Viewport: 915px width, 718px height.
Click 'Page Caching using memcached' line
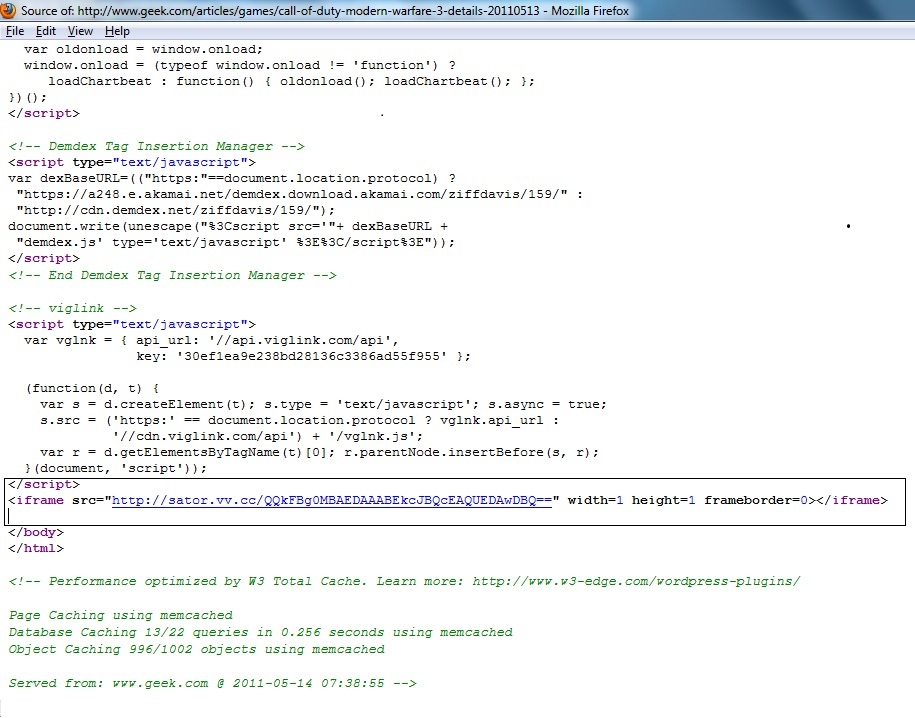point(120,615)
